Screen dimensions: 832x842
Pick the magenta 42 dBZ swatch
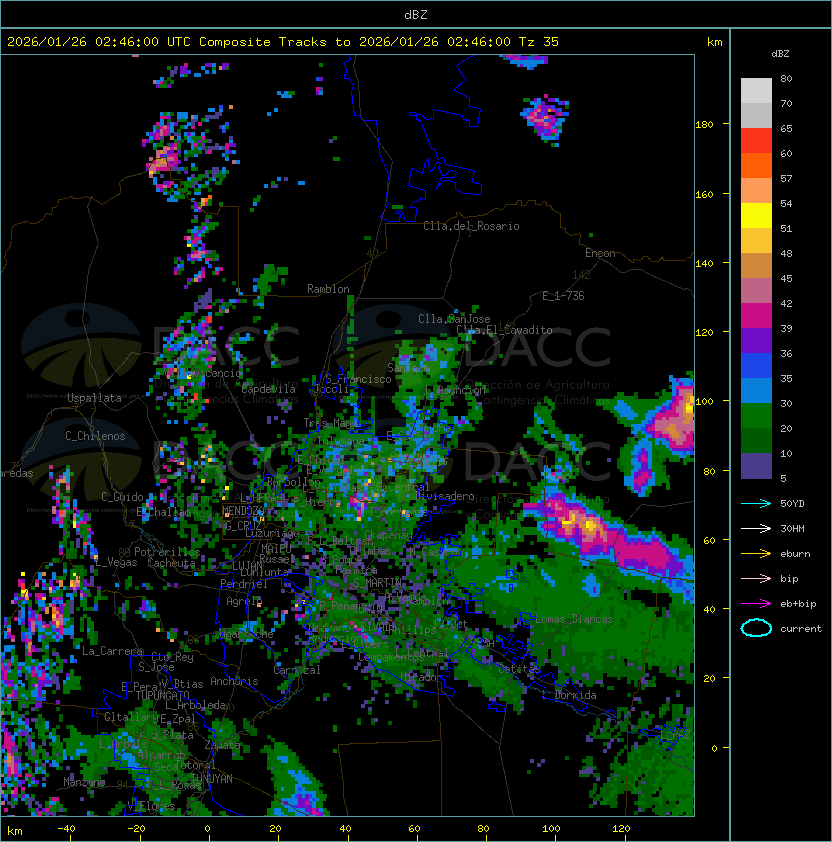756,316
